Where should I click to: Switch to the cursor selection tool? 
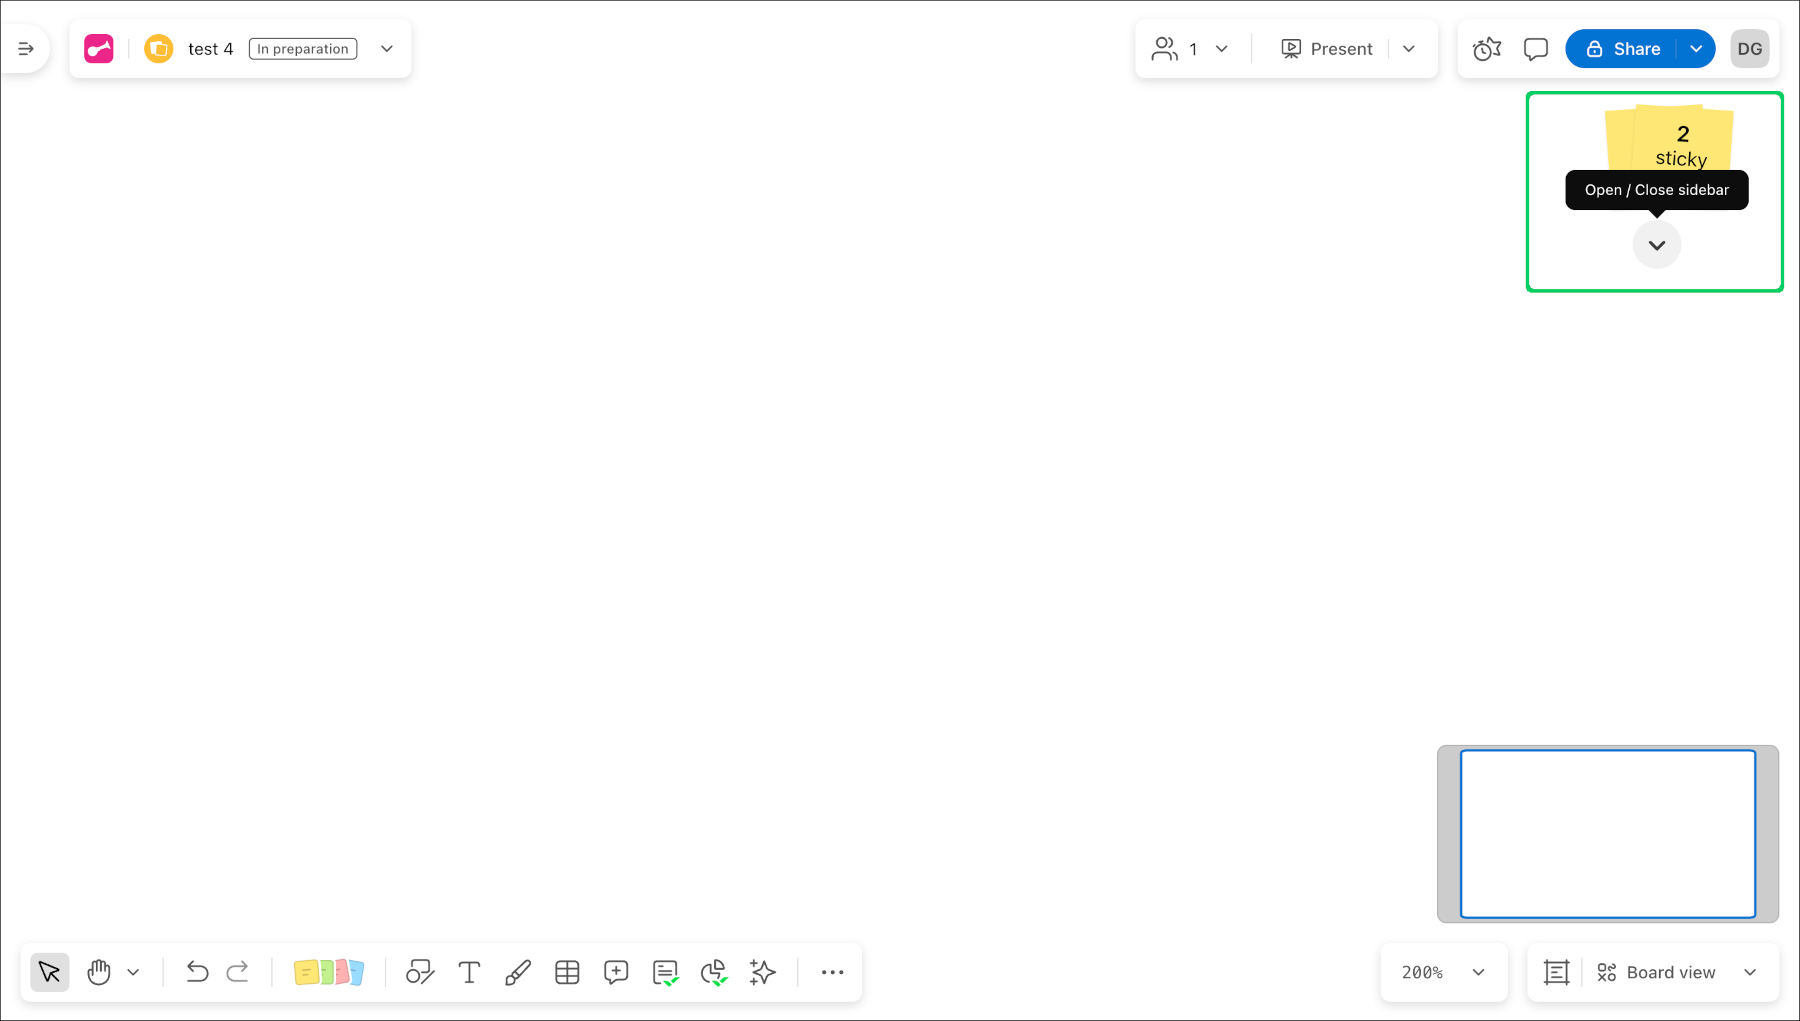coord(49,972)
